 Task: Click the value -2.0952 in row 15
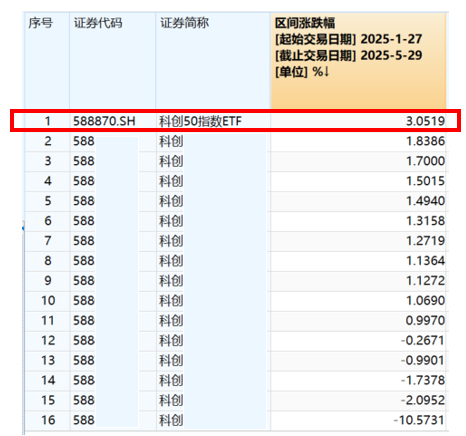[423, 400]
